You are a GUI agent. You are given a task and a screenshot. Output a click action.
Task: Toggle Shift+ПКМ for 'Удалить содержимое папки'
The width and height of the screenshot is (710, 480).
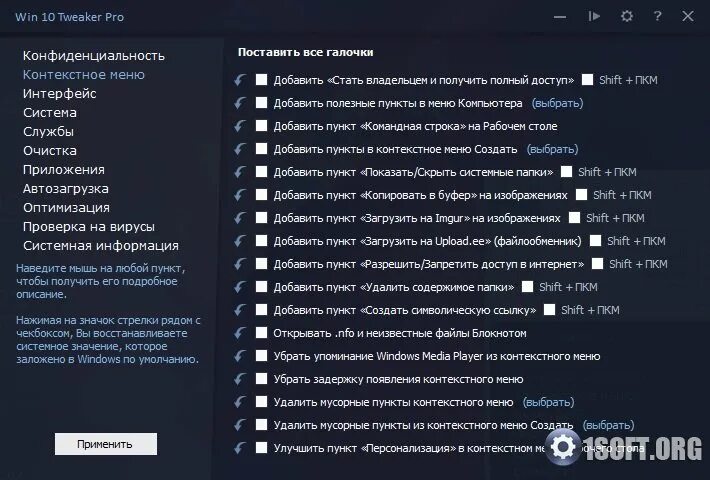(528, 287)
